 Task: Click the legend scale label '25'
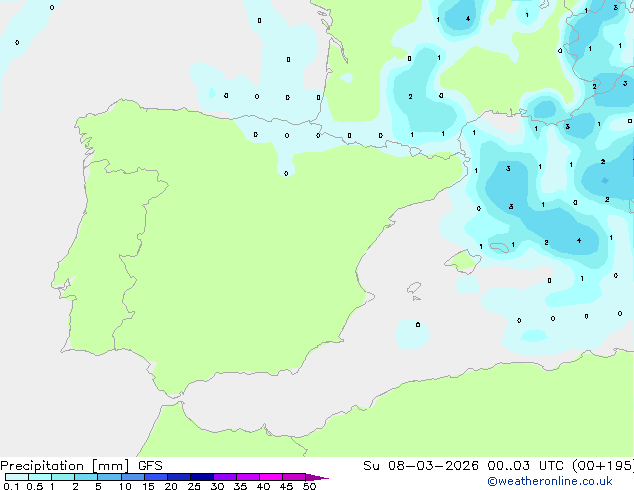194,486
